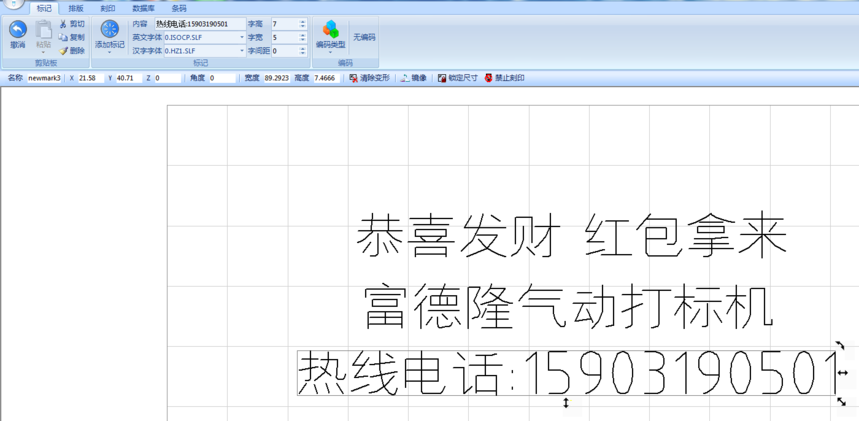Viewport: 859px width, 421px height.
Task: Open the round application menu button
Action: point(14,4)
